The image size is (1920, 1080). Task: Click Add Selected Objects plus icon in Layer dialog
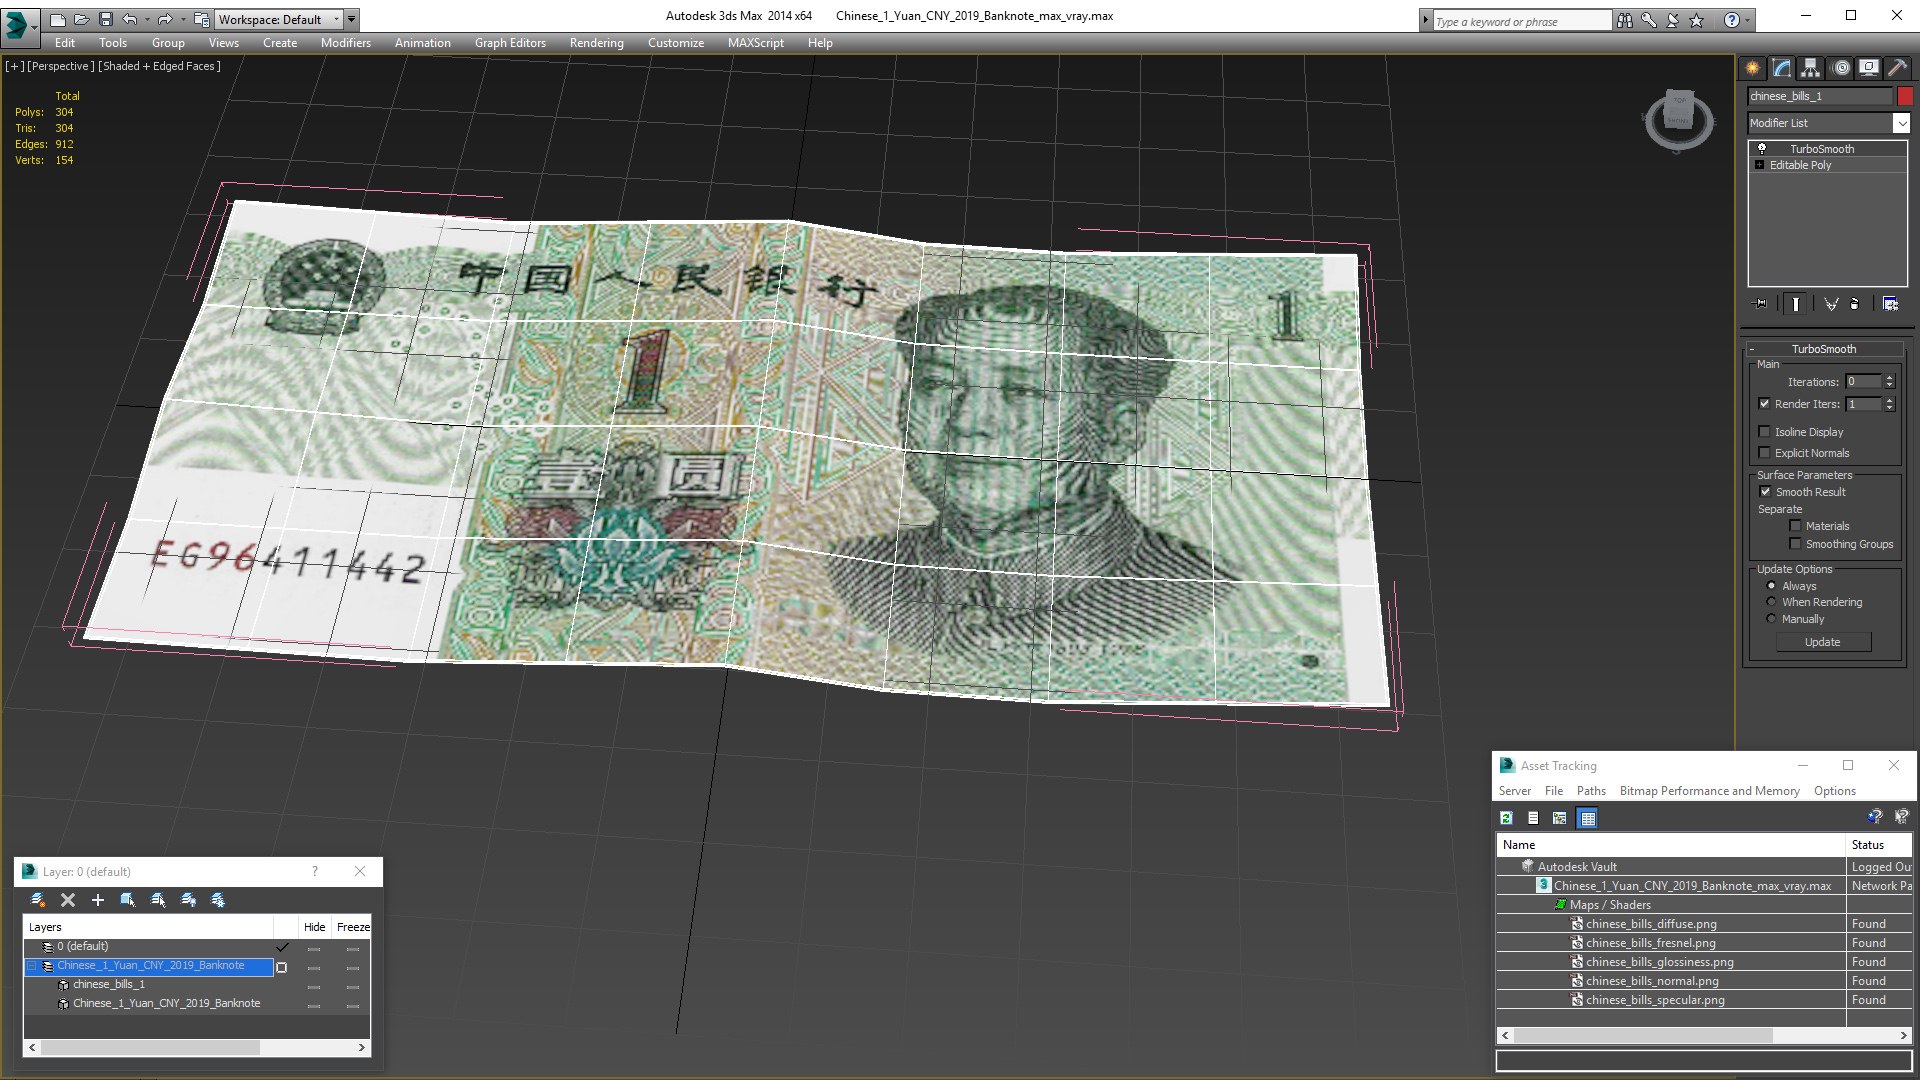tap(98, 900)
